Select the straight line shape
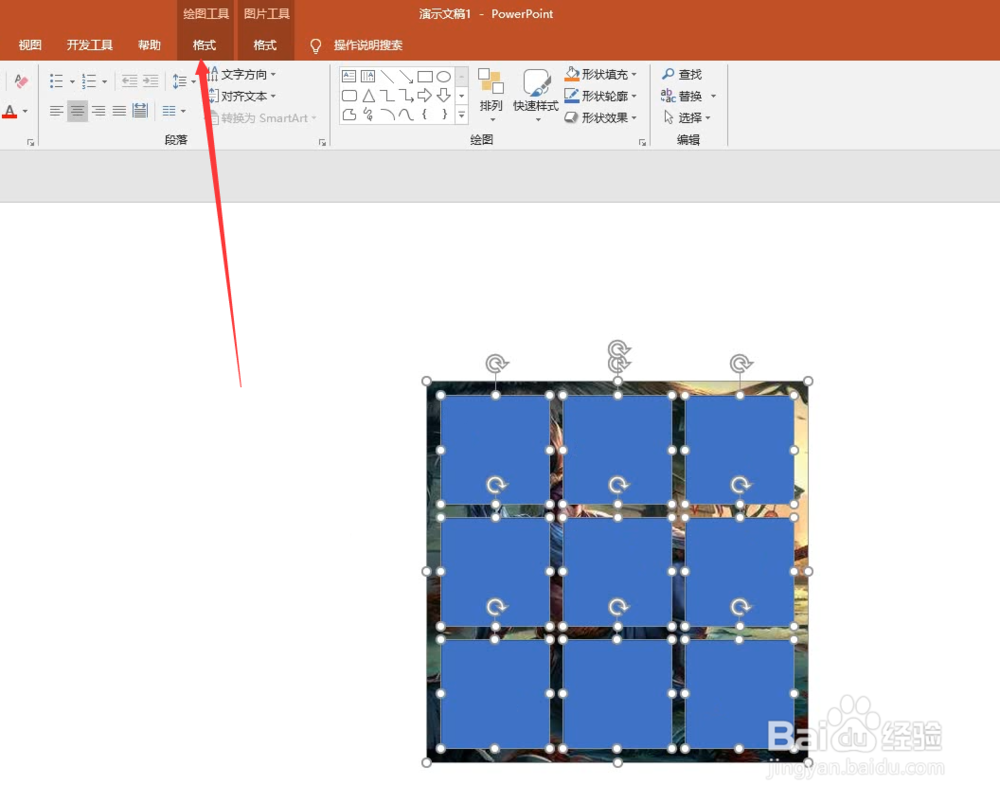The width and height of the screenshot is (1000, 802). (387, 77)
